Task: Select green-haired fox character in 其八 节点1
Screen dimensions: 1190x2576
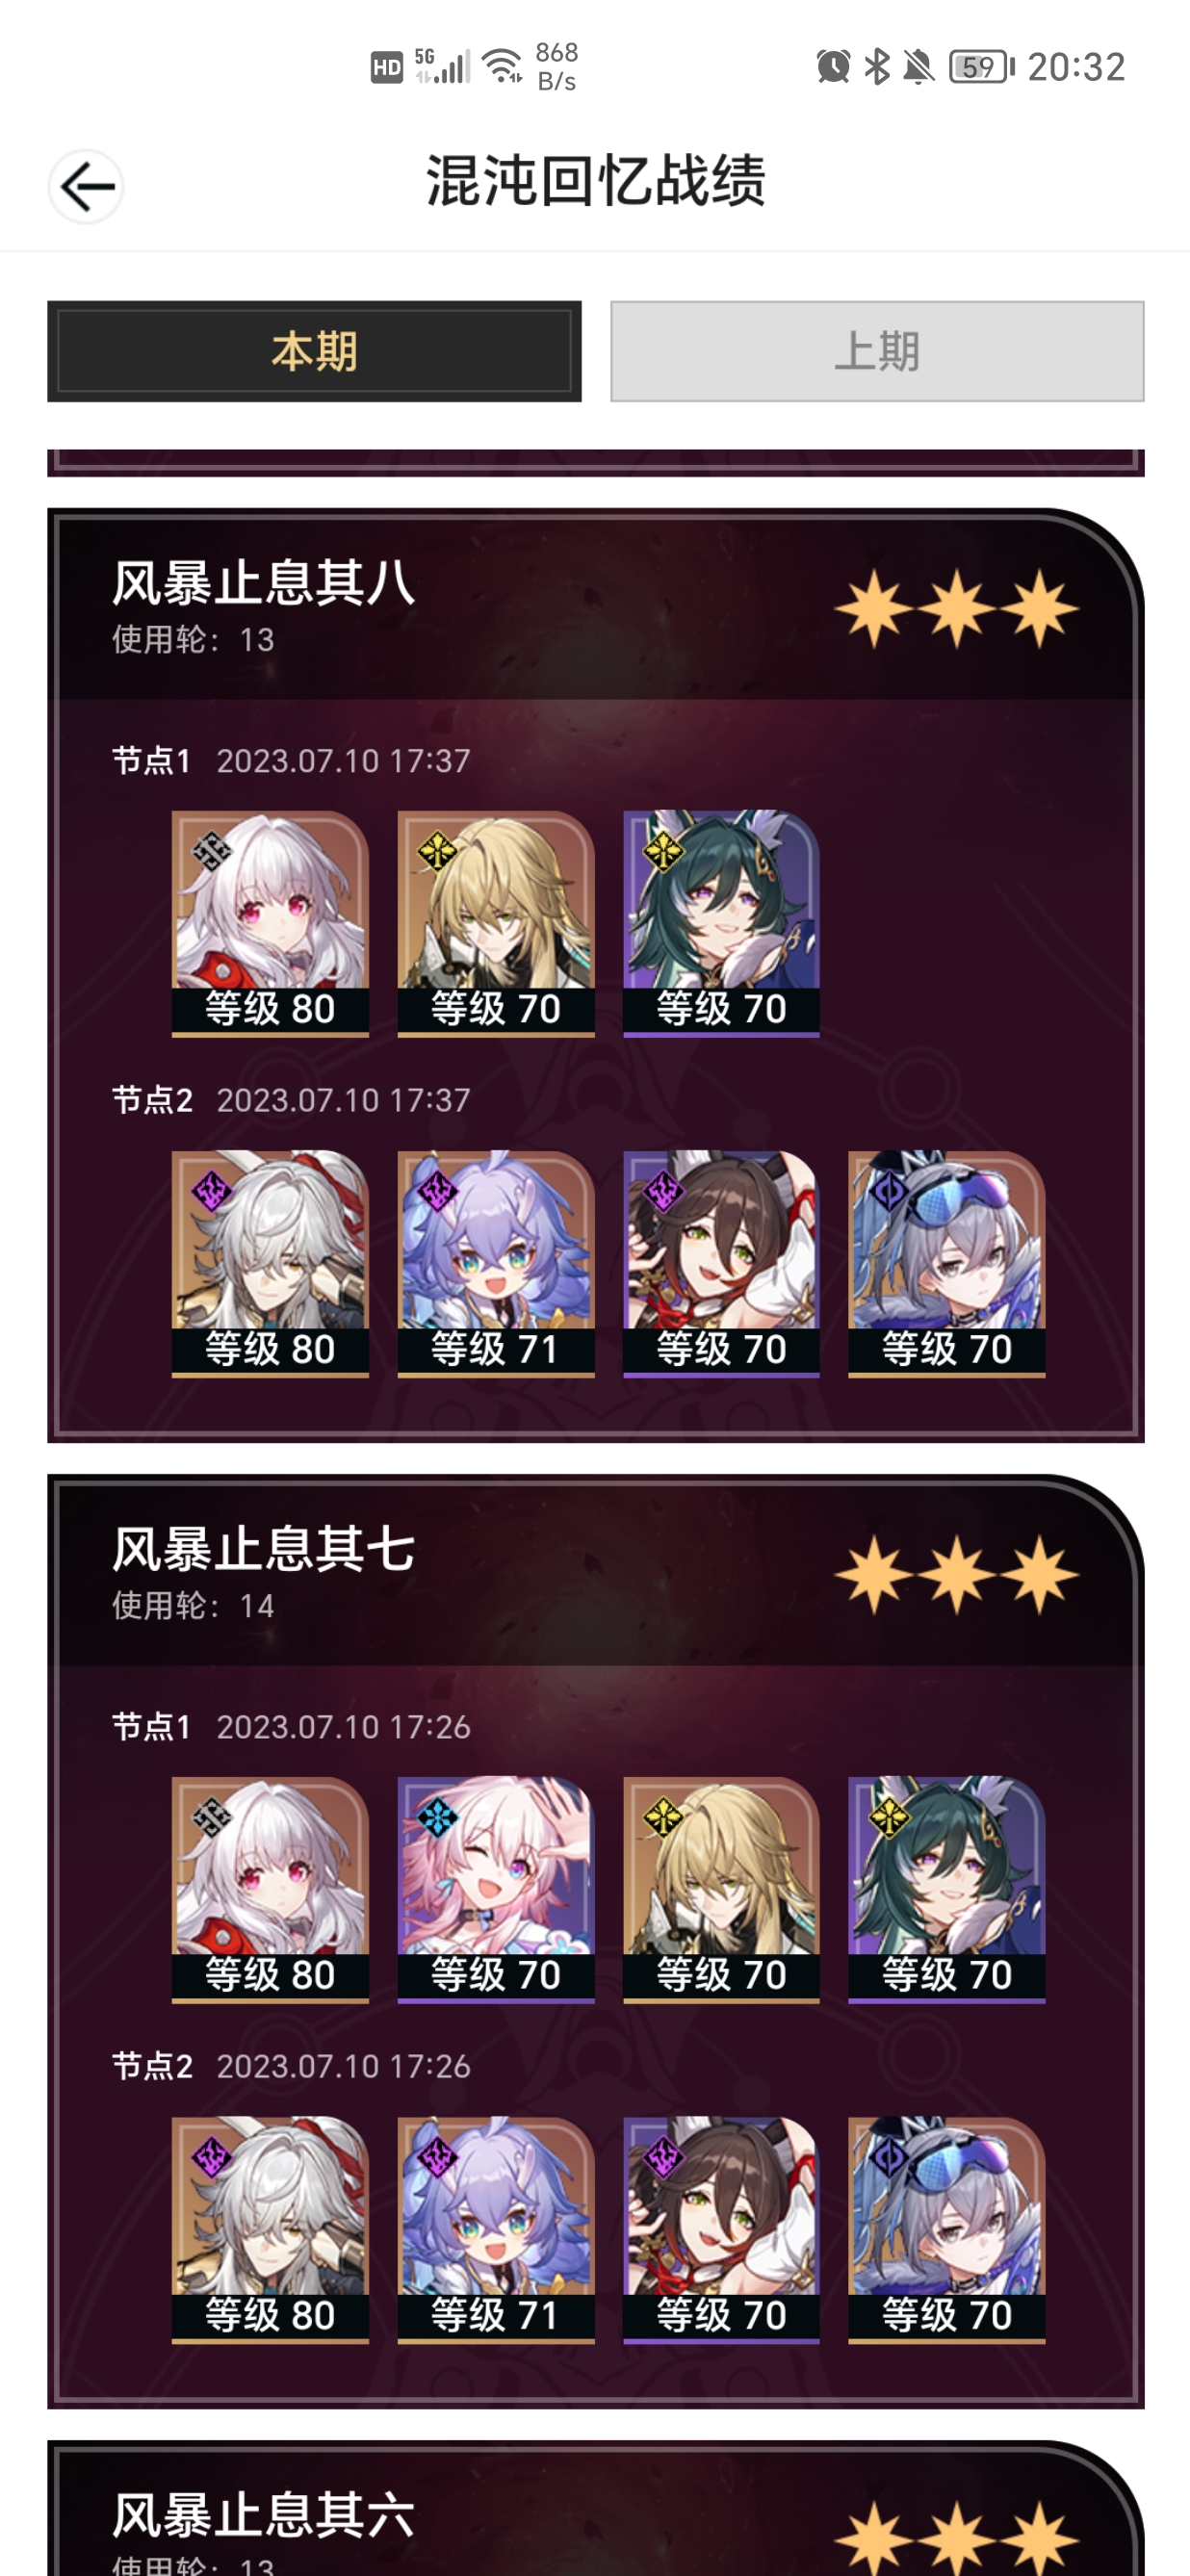Action: [721, 923]
